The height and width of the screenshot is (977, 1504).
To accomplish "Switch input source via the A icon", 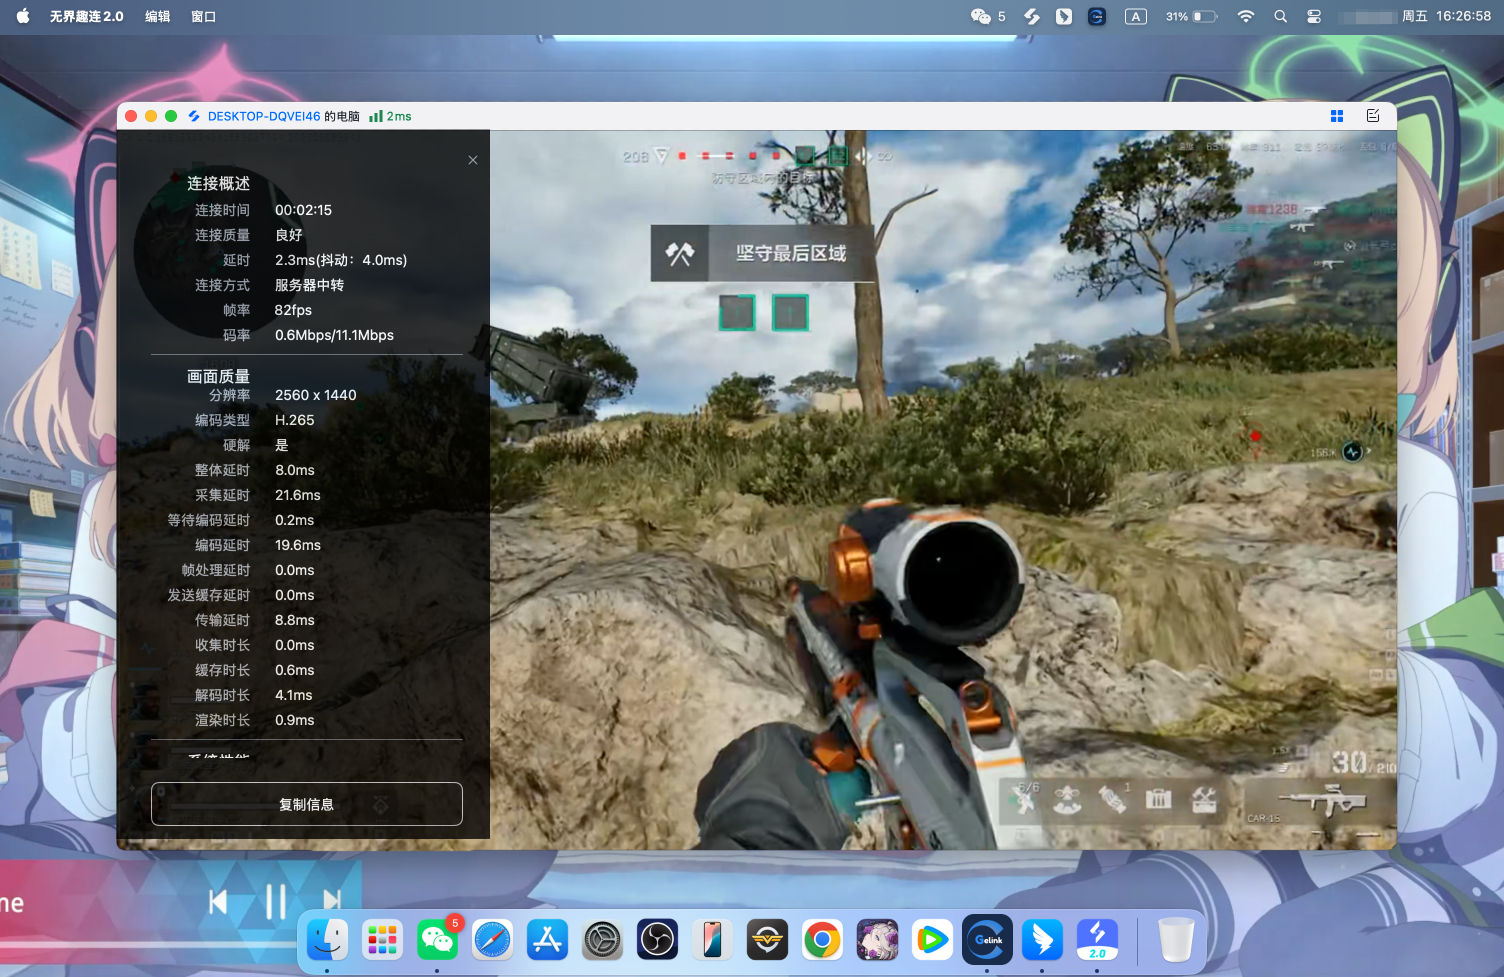I will [1136, 16].
